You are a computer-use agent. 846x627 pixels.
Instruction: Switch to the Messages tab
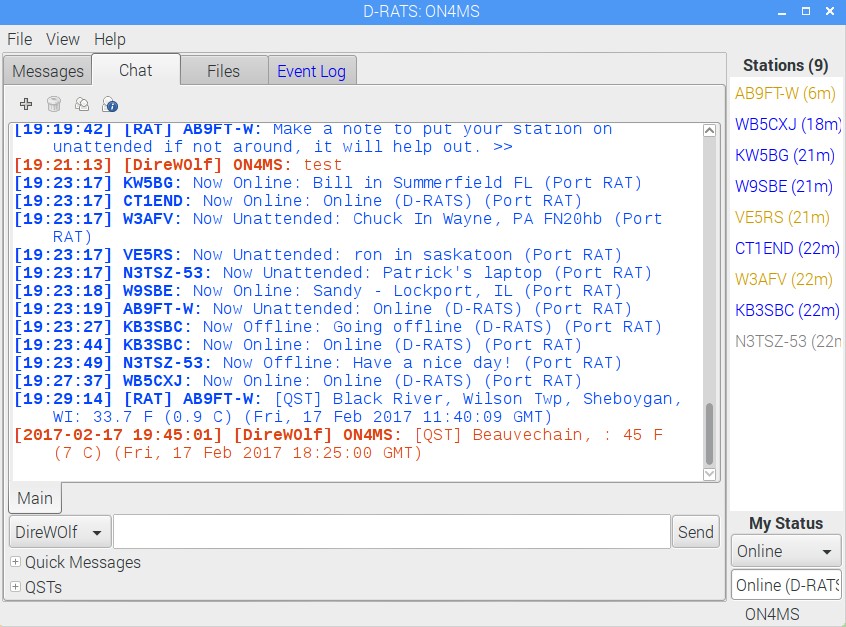click(x=47, y=71)
